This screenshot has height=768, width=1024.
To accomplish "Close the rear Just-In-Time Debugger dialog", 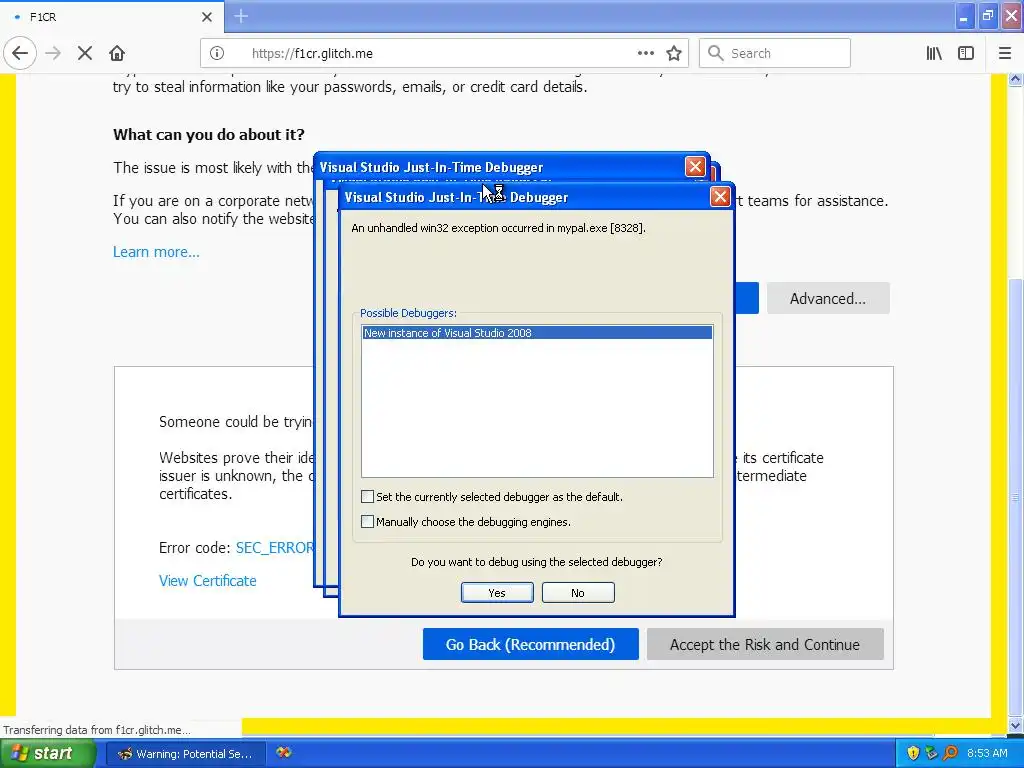I will click(695, 167).
